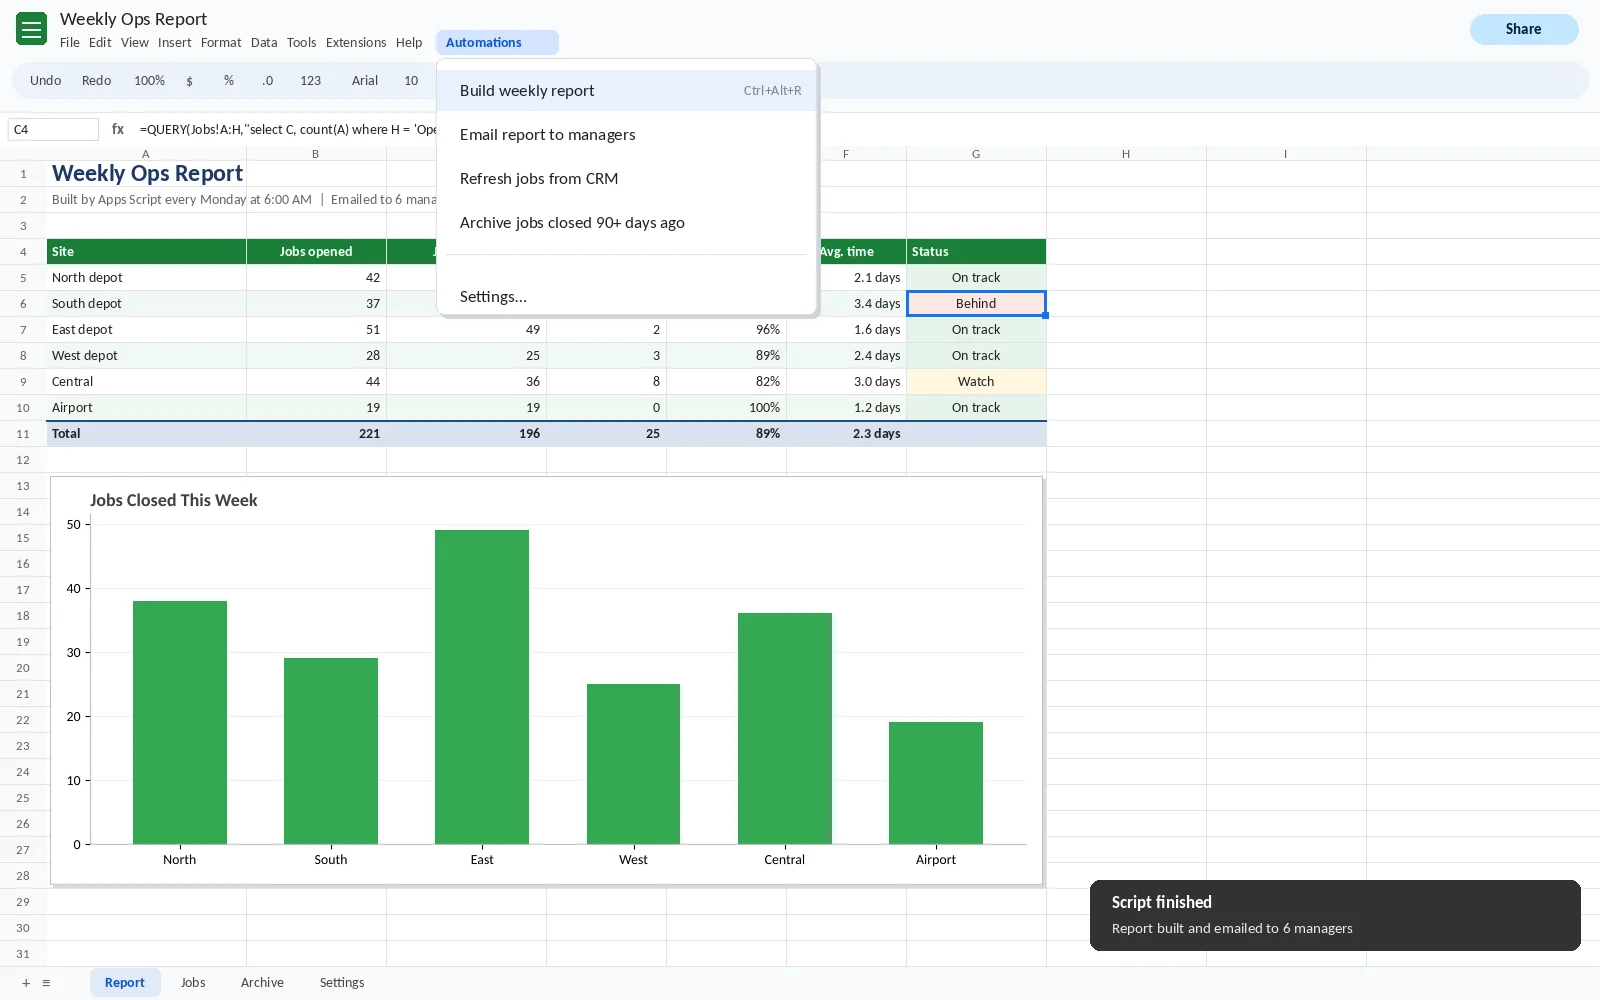Click the Script finished notification
The image size is (1600, 1000).
pos(1335,915)
